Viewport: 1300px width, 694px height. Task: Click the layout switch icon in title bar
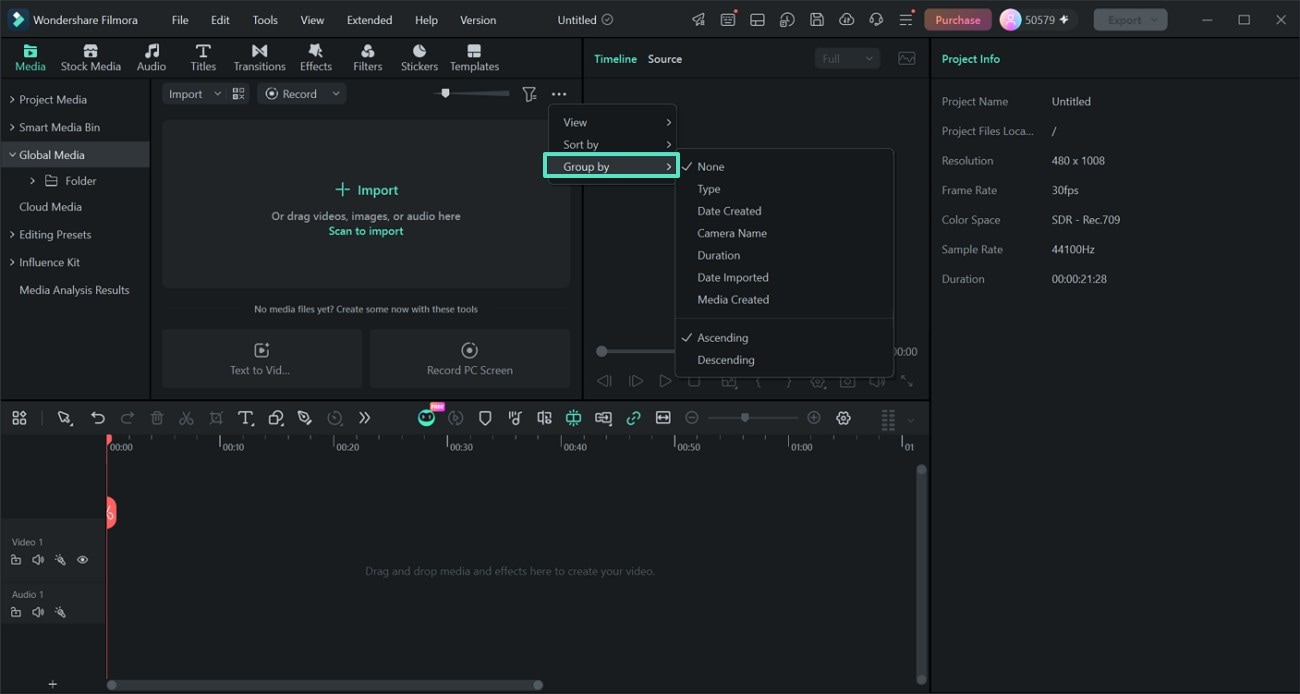coord(758,20)
